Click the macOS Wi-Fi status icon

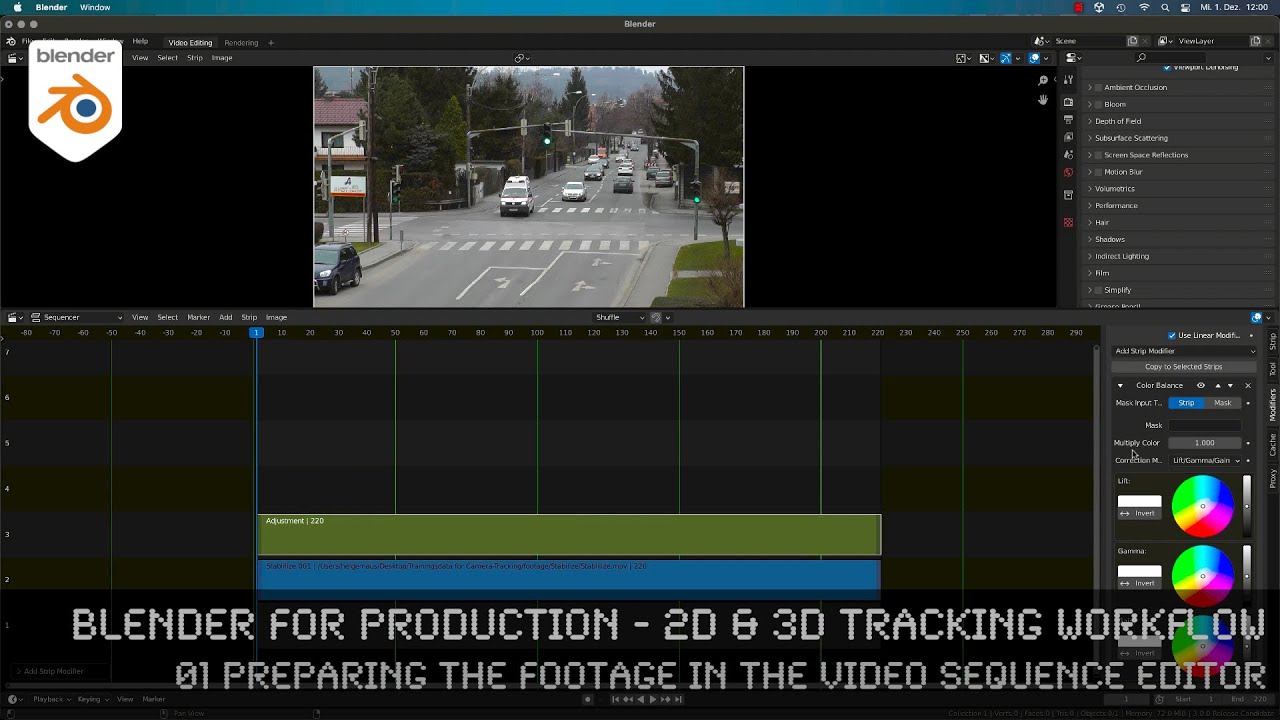point(1144,7)
